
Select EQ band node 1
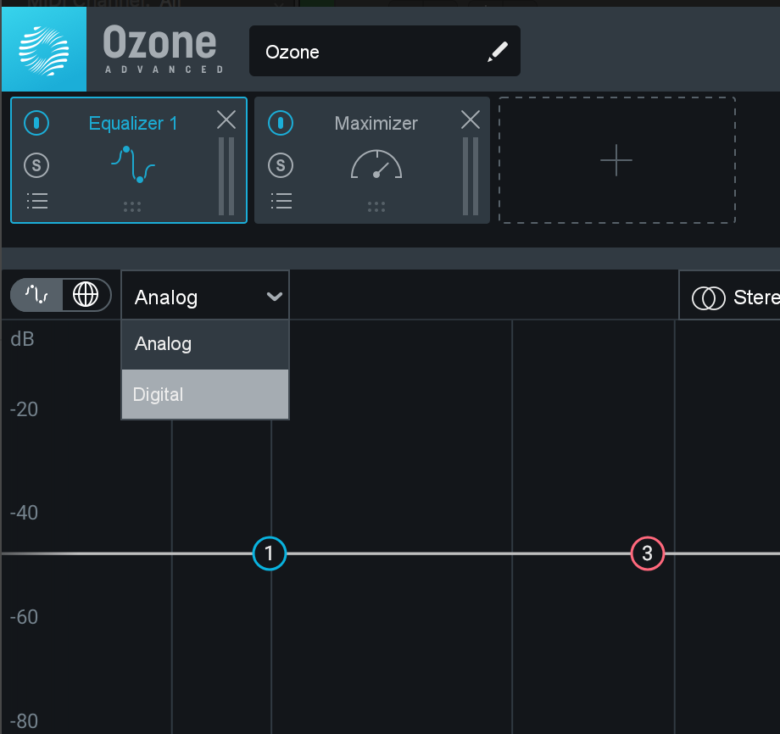[269, 553]
